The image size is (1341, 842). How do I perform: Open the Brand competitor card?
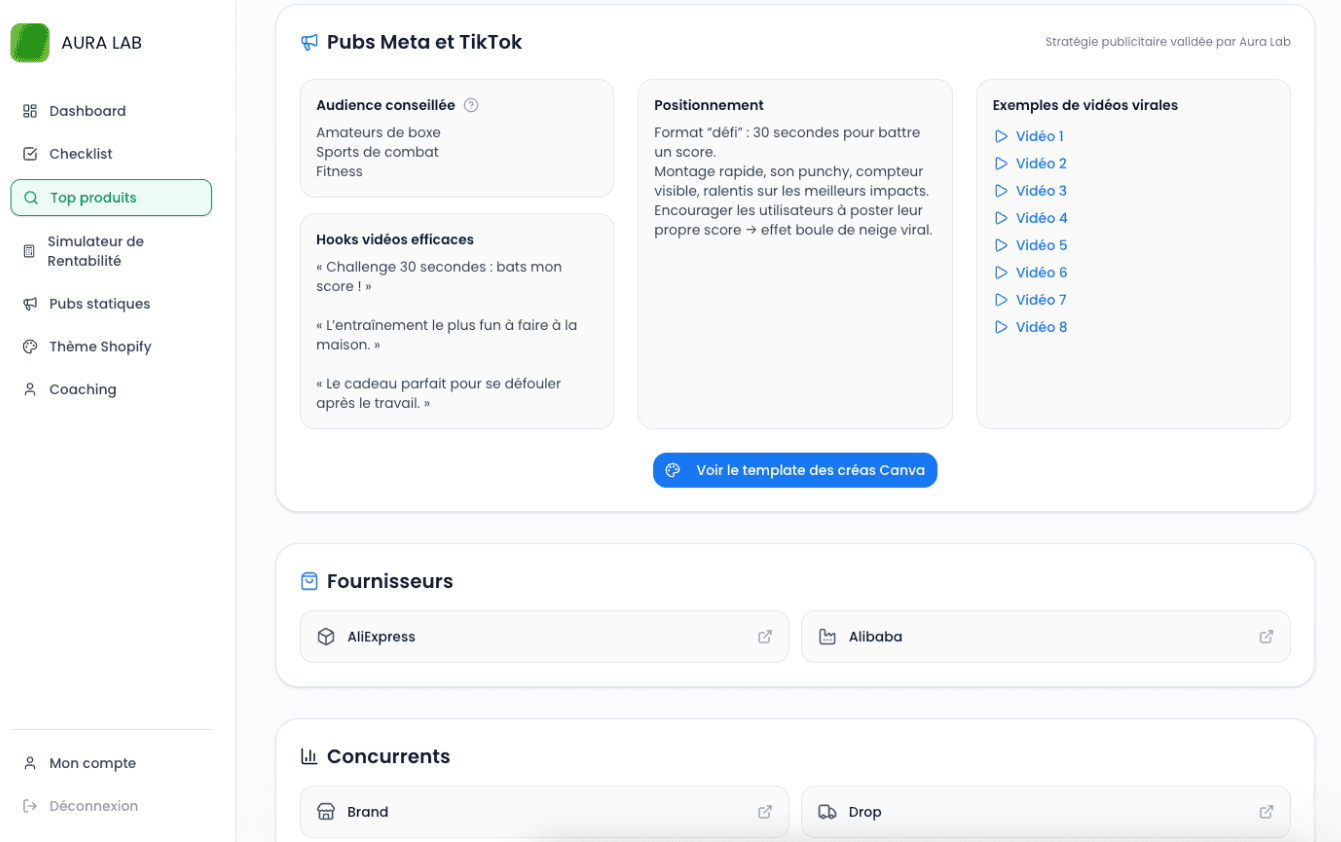[x=544, y=812]
